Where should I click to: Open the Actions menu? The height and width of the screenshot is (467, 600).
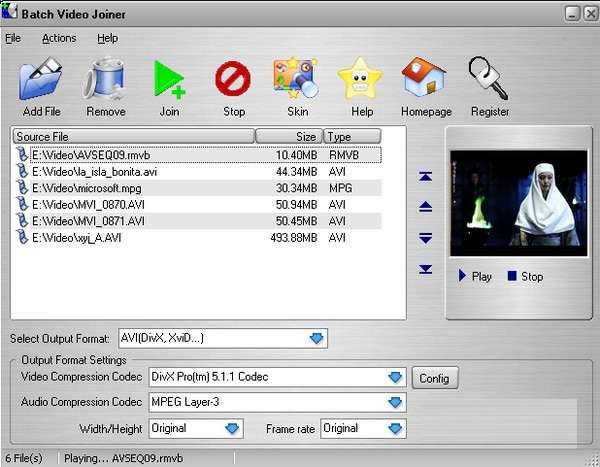click(x=59, y=38)
